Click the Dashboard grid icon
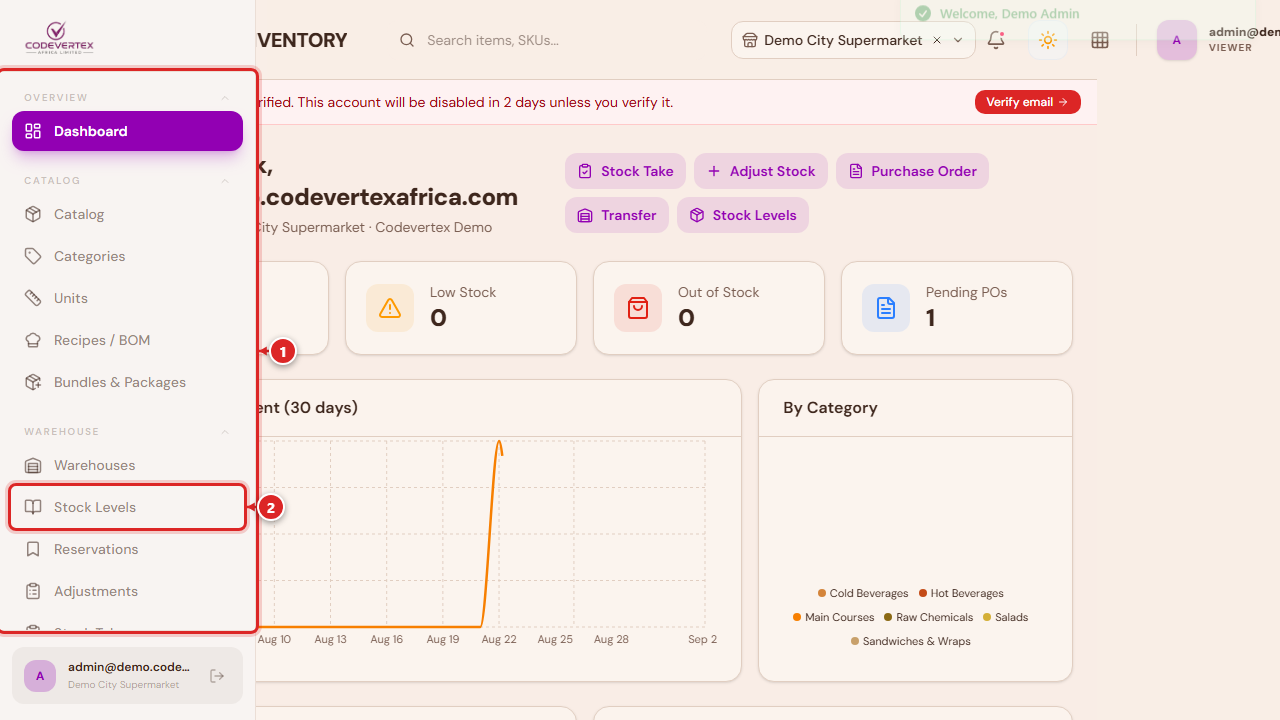 (x=33, y=131)
